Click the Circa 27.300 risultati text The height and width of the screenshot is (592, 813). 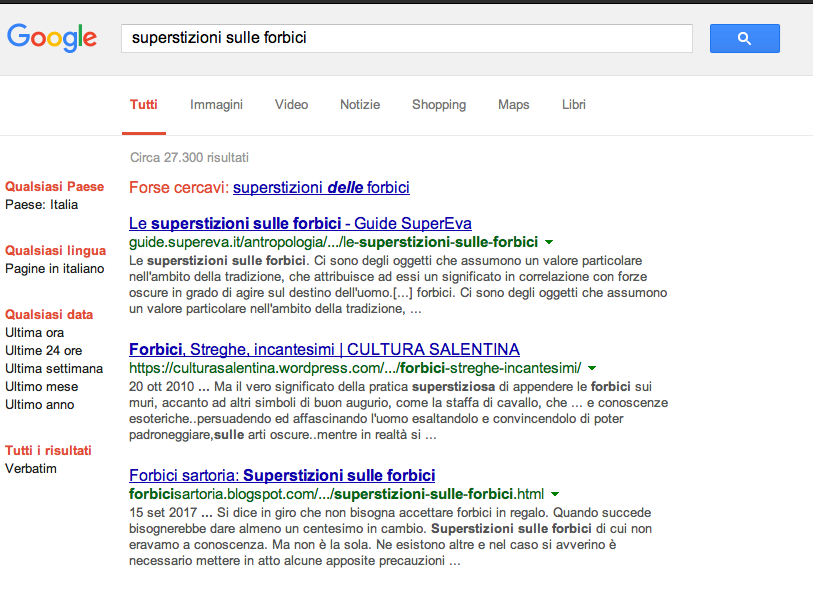coord(189,158)
